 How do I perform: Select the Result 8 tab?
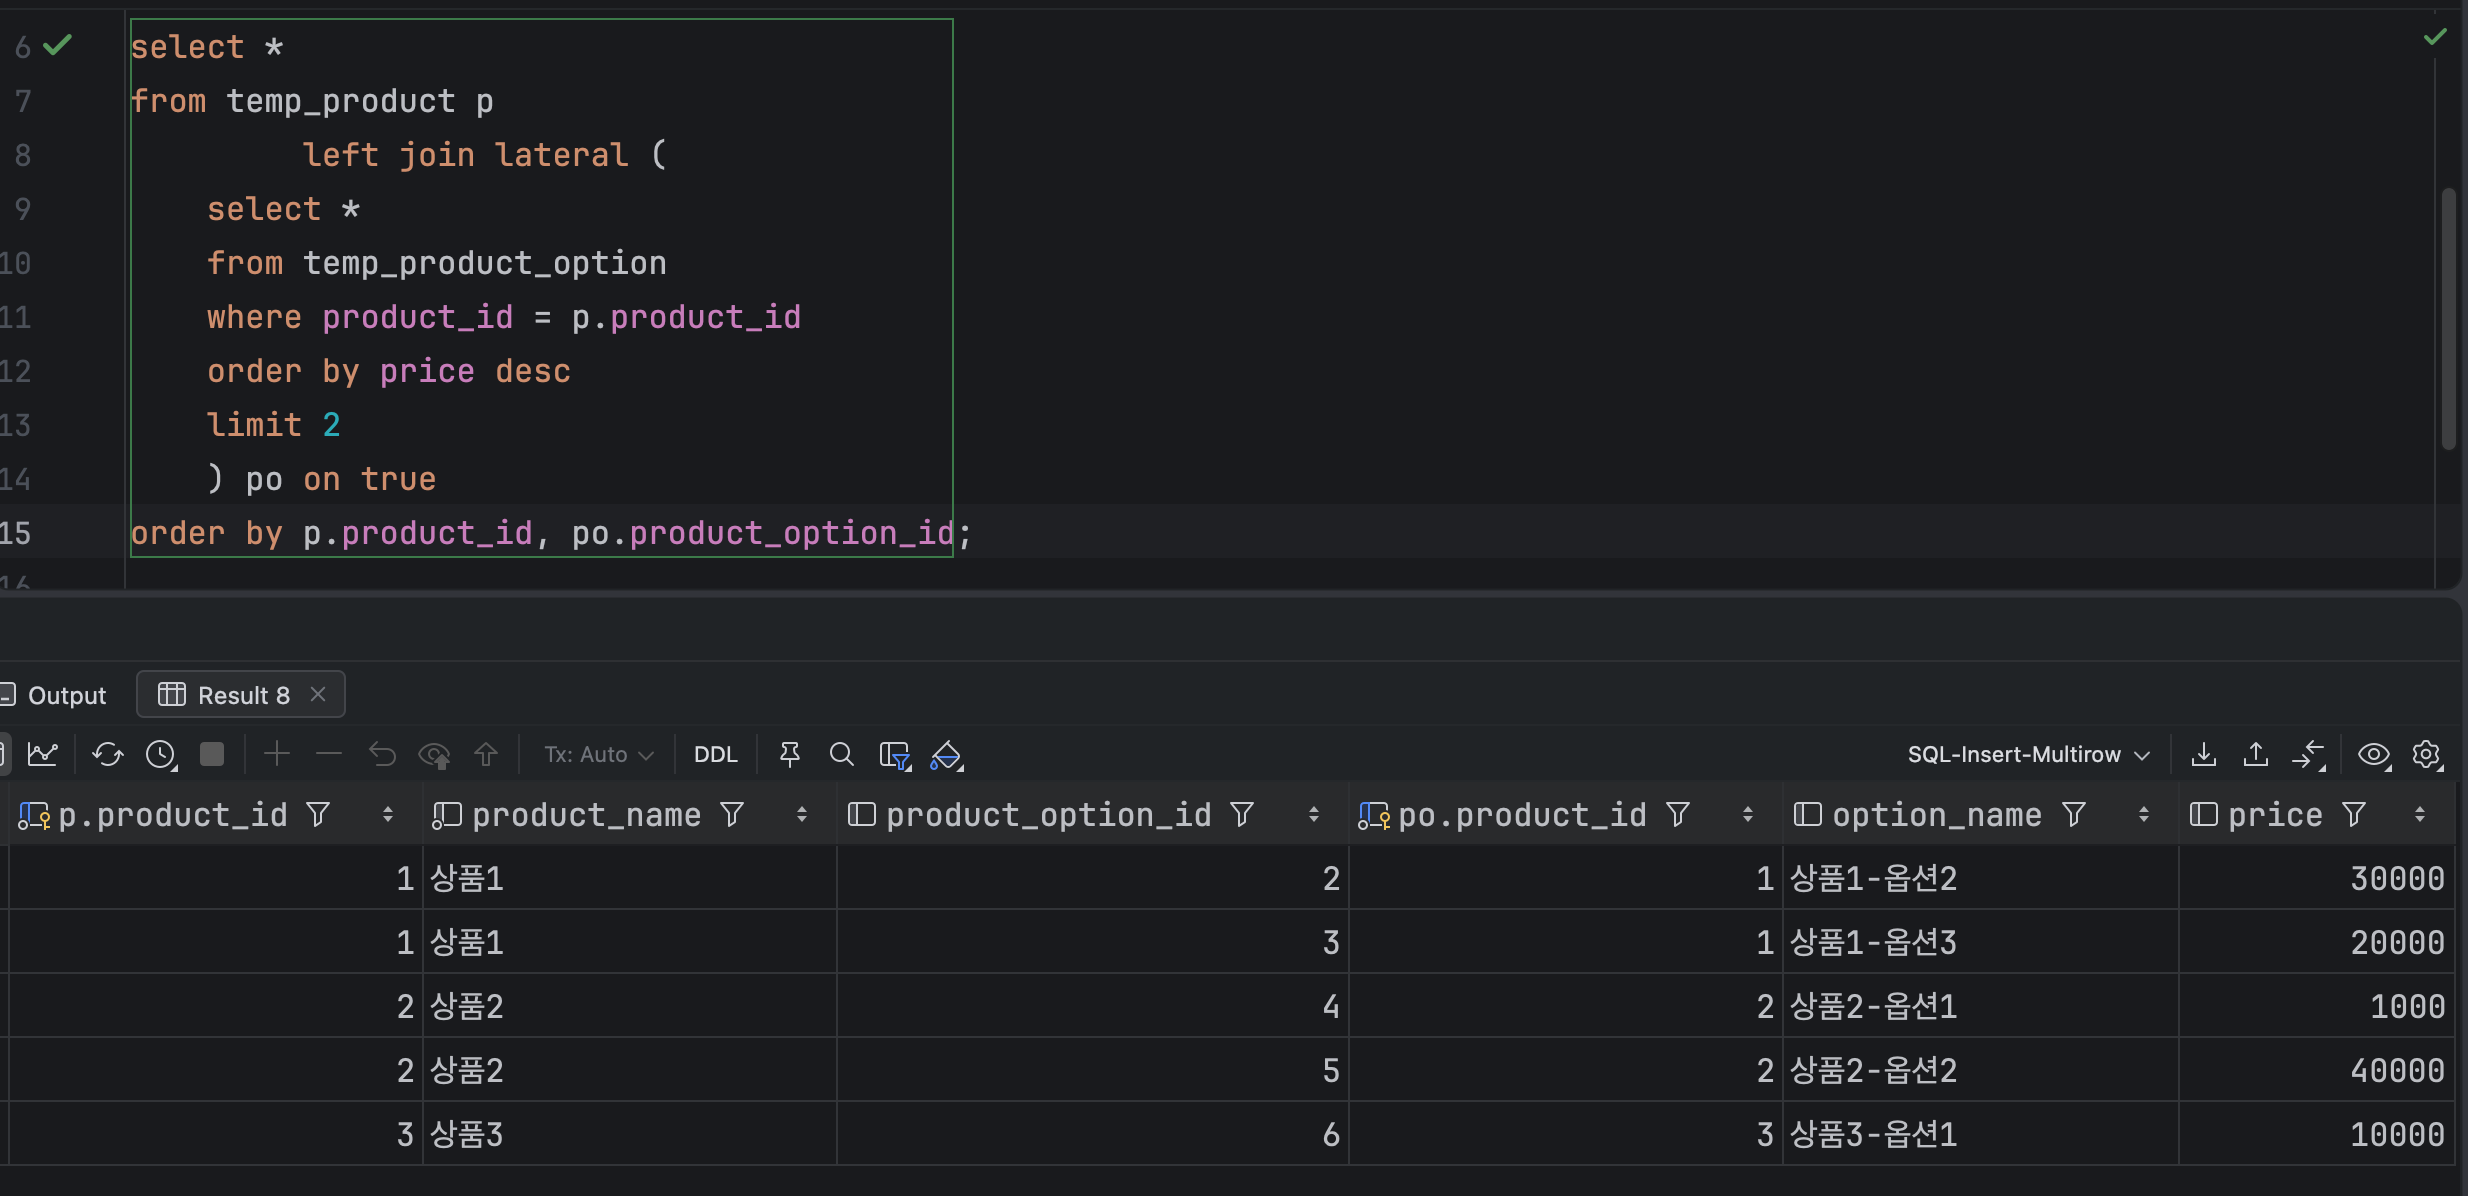[x=243, y=695]
